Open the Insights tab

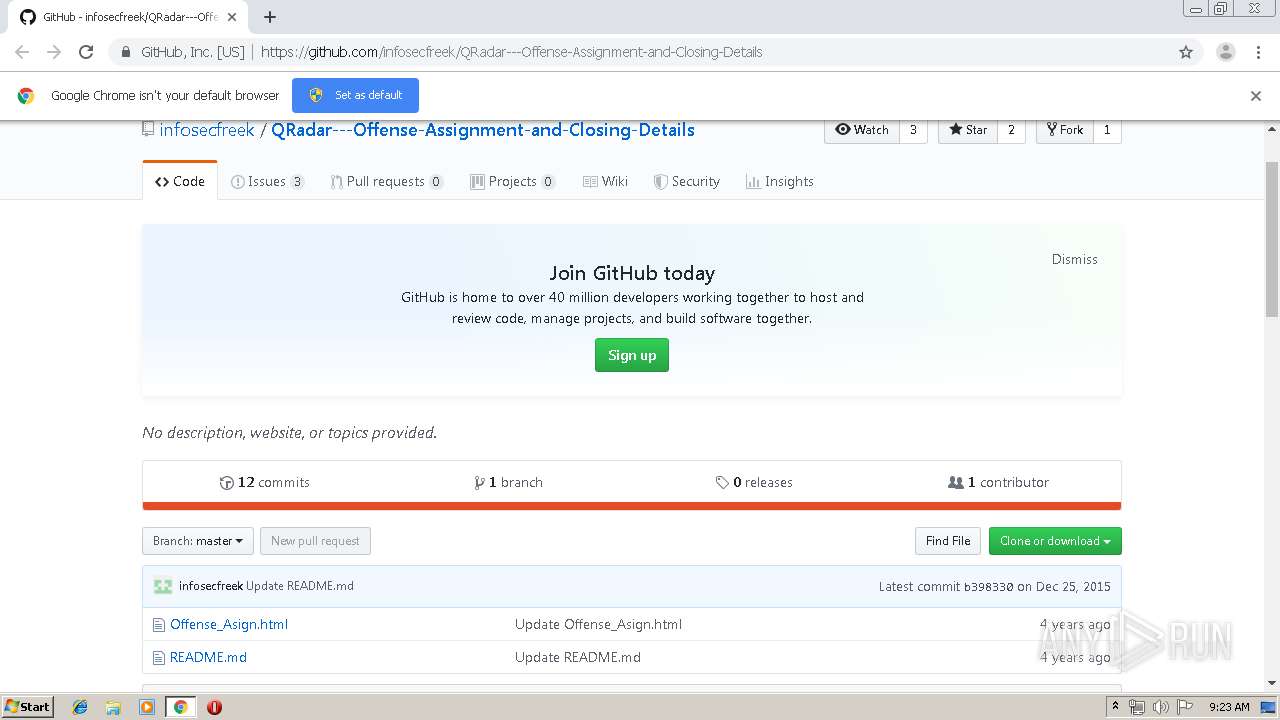pos(780,181)
